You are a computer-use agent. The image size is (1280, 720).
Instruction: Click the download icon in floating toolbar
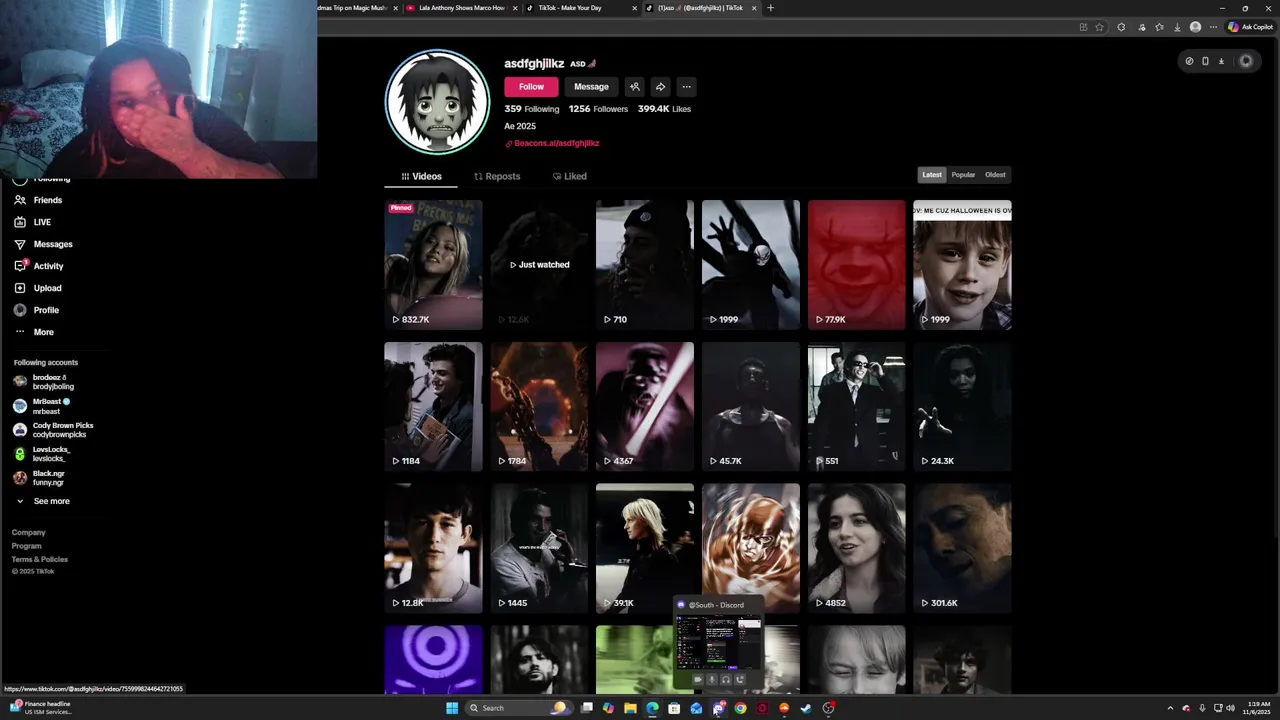click(x=1221, y=61)
